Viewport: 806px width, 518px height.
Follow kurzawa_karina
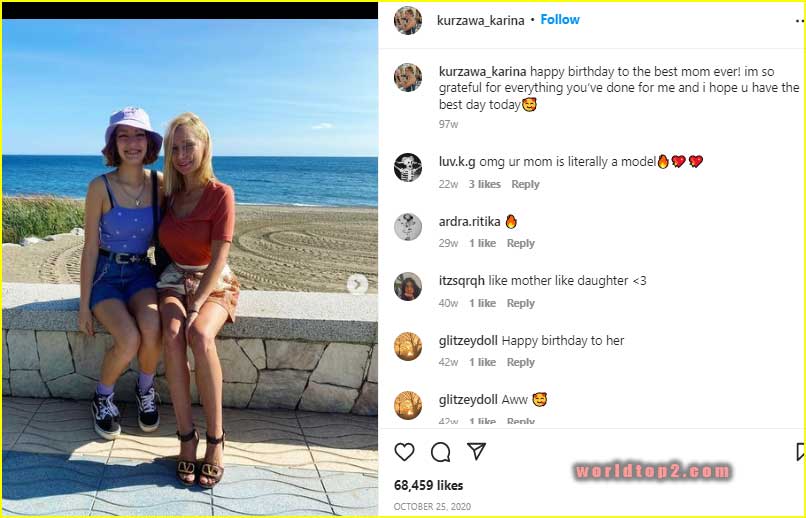560,20
